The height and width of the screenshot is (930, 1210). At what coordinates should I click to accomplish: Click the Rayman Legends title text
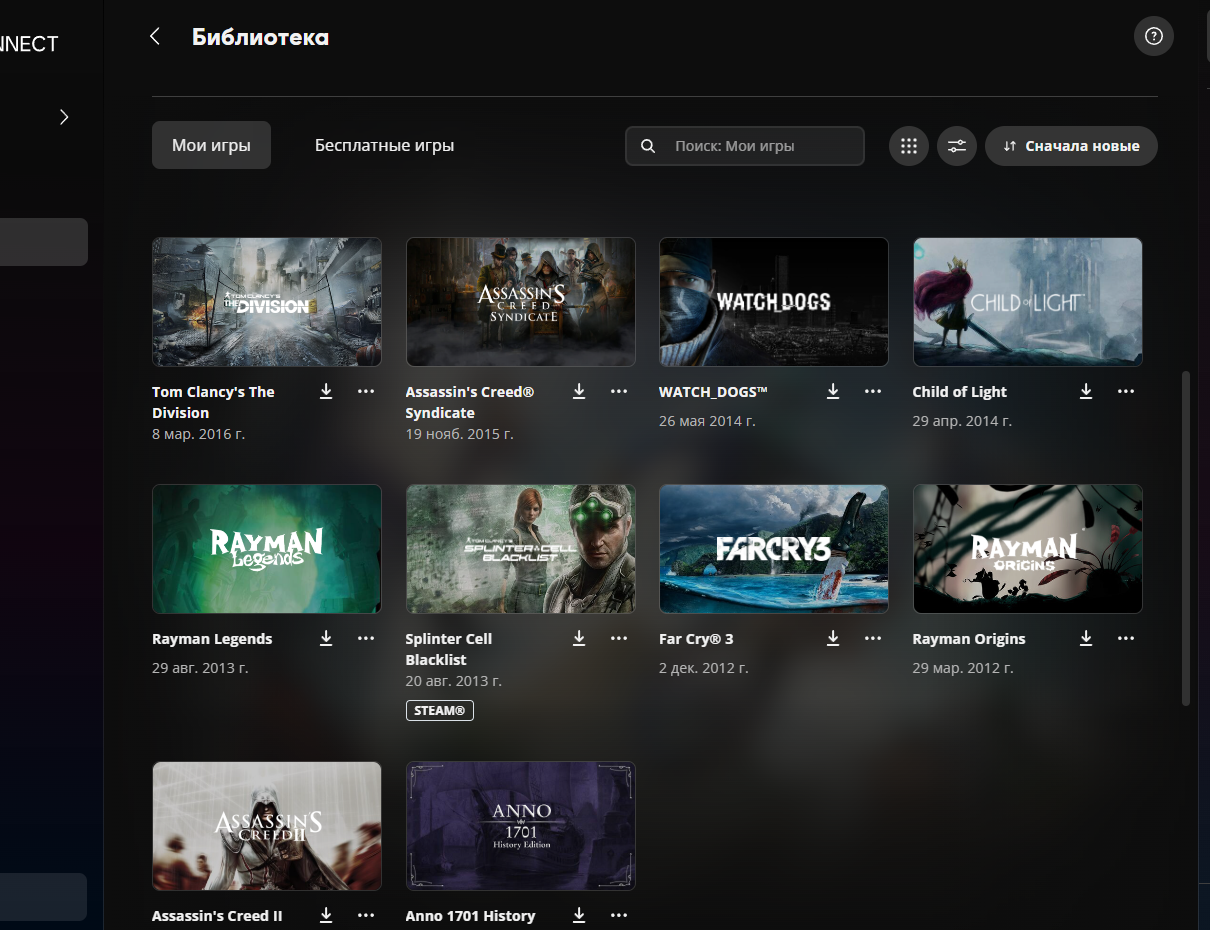[x=212, y=639]
